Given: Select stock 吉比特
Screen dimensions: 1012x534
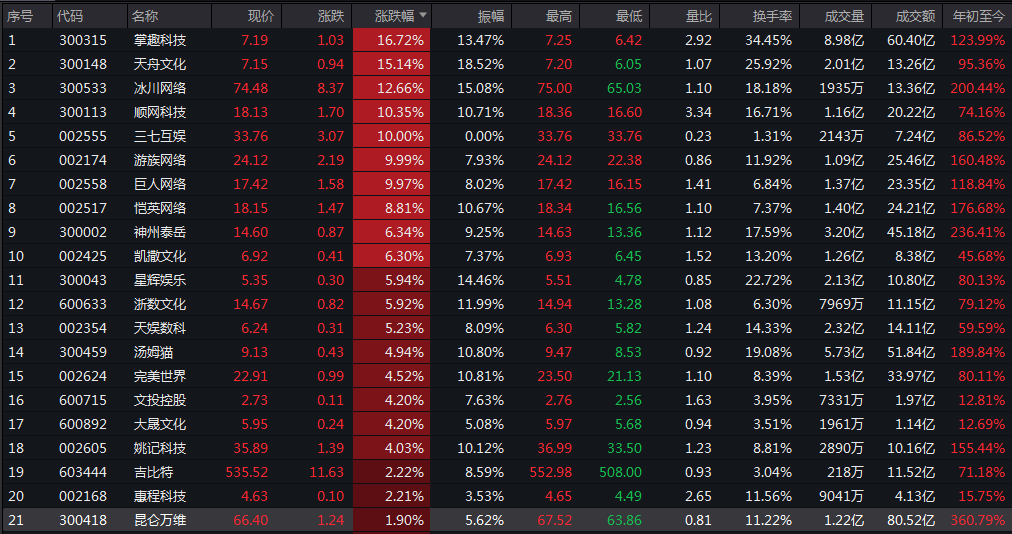Looking at the screenshot, I should (x=153, y=472).
